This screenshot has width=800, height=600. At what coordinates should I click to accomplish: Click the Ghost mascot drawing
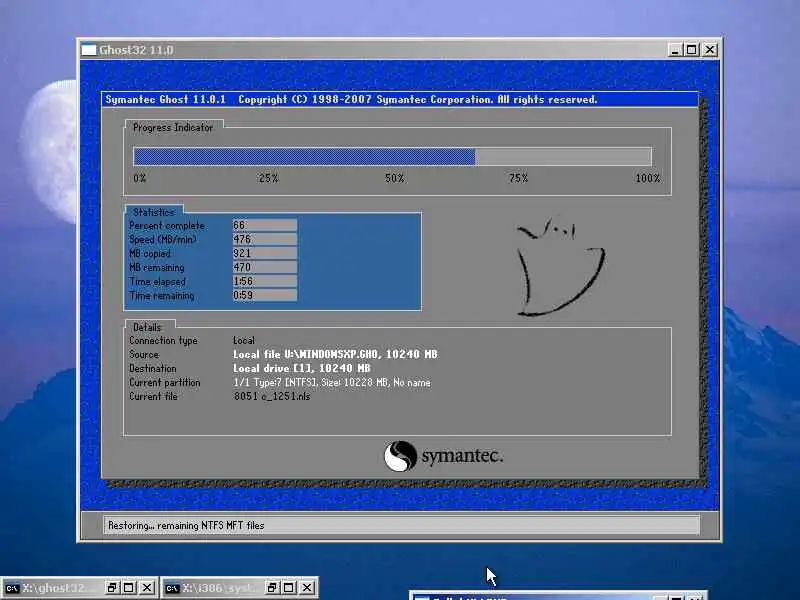[x=560, y=266]
